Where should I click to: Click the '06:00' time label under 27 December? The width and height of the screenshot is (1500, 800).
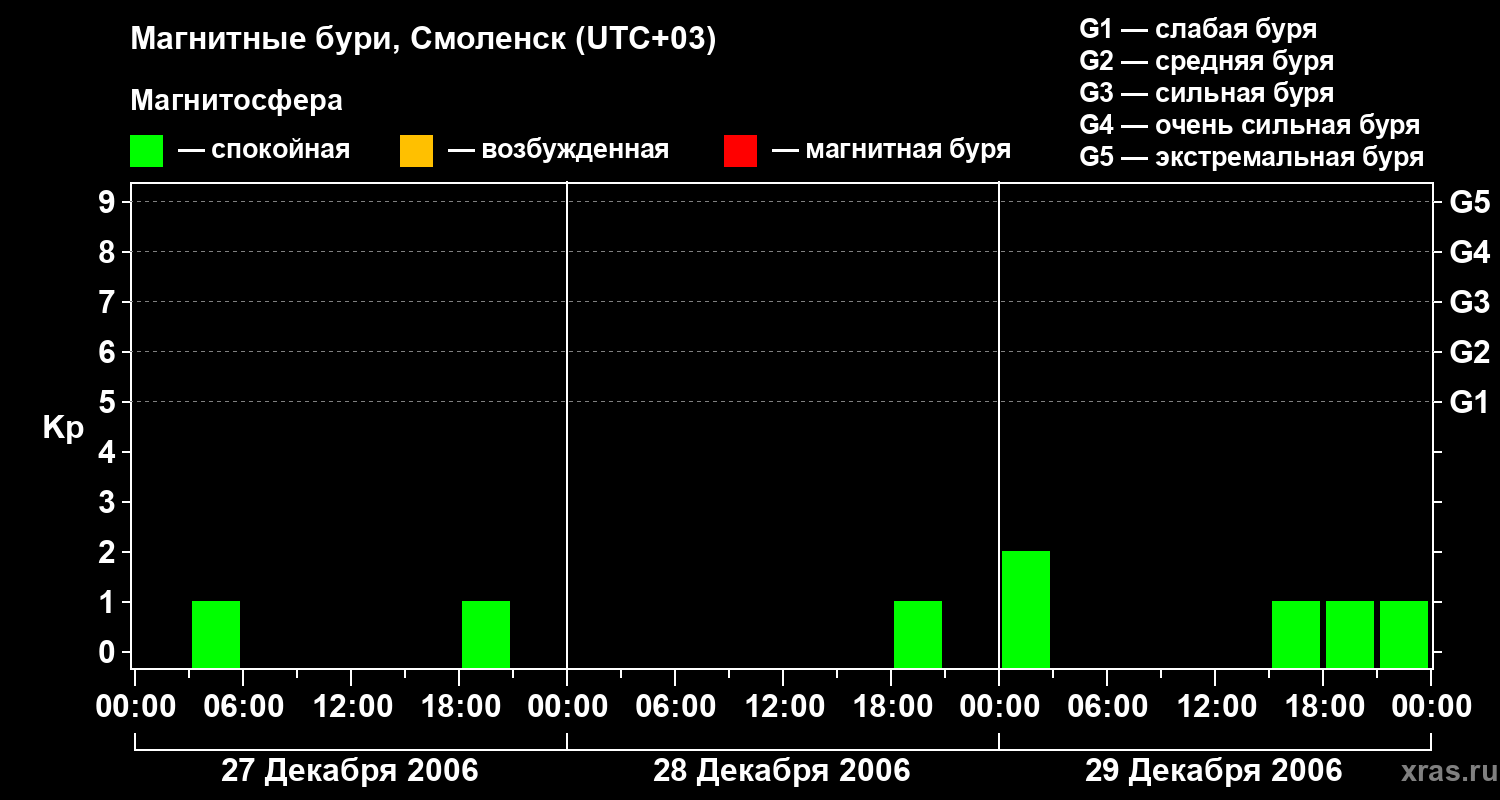(x=243, y=707)
